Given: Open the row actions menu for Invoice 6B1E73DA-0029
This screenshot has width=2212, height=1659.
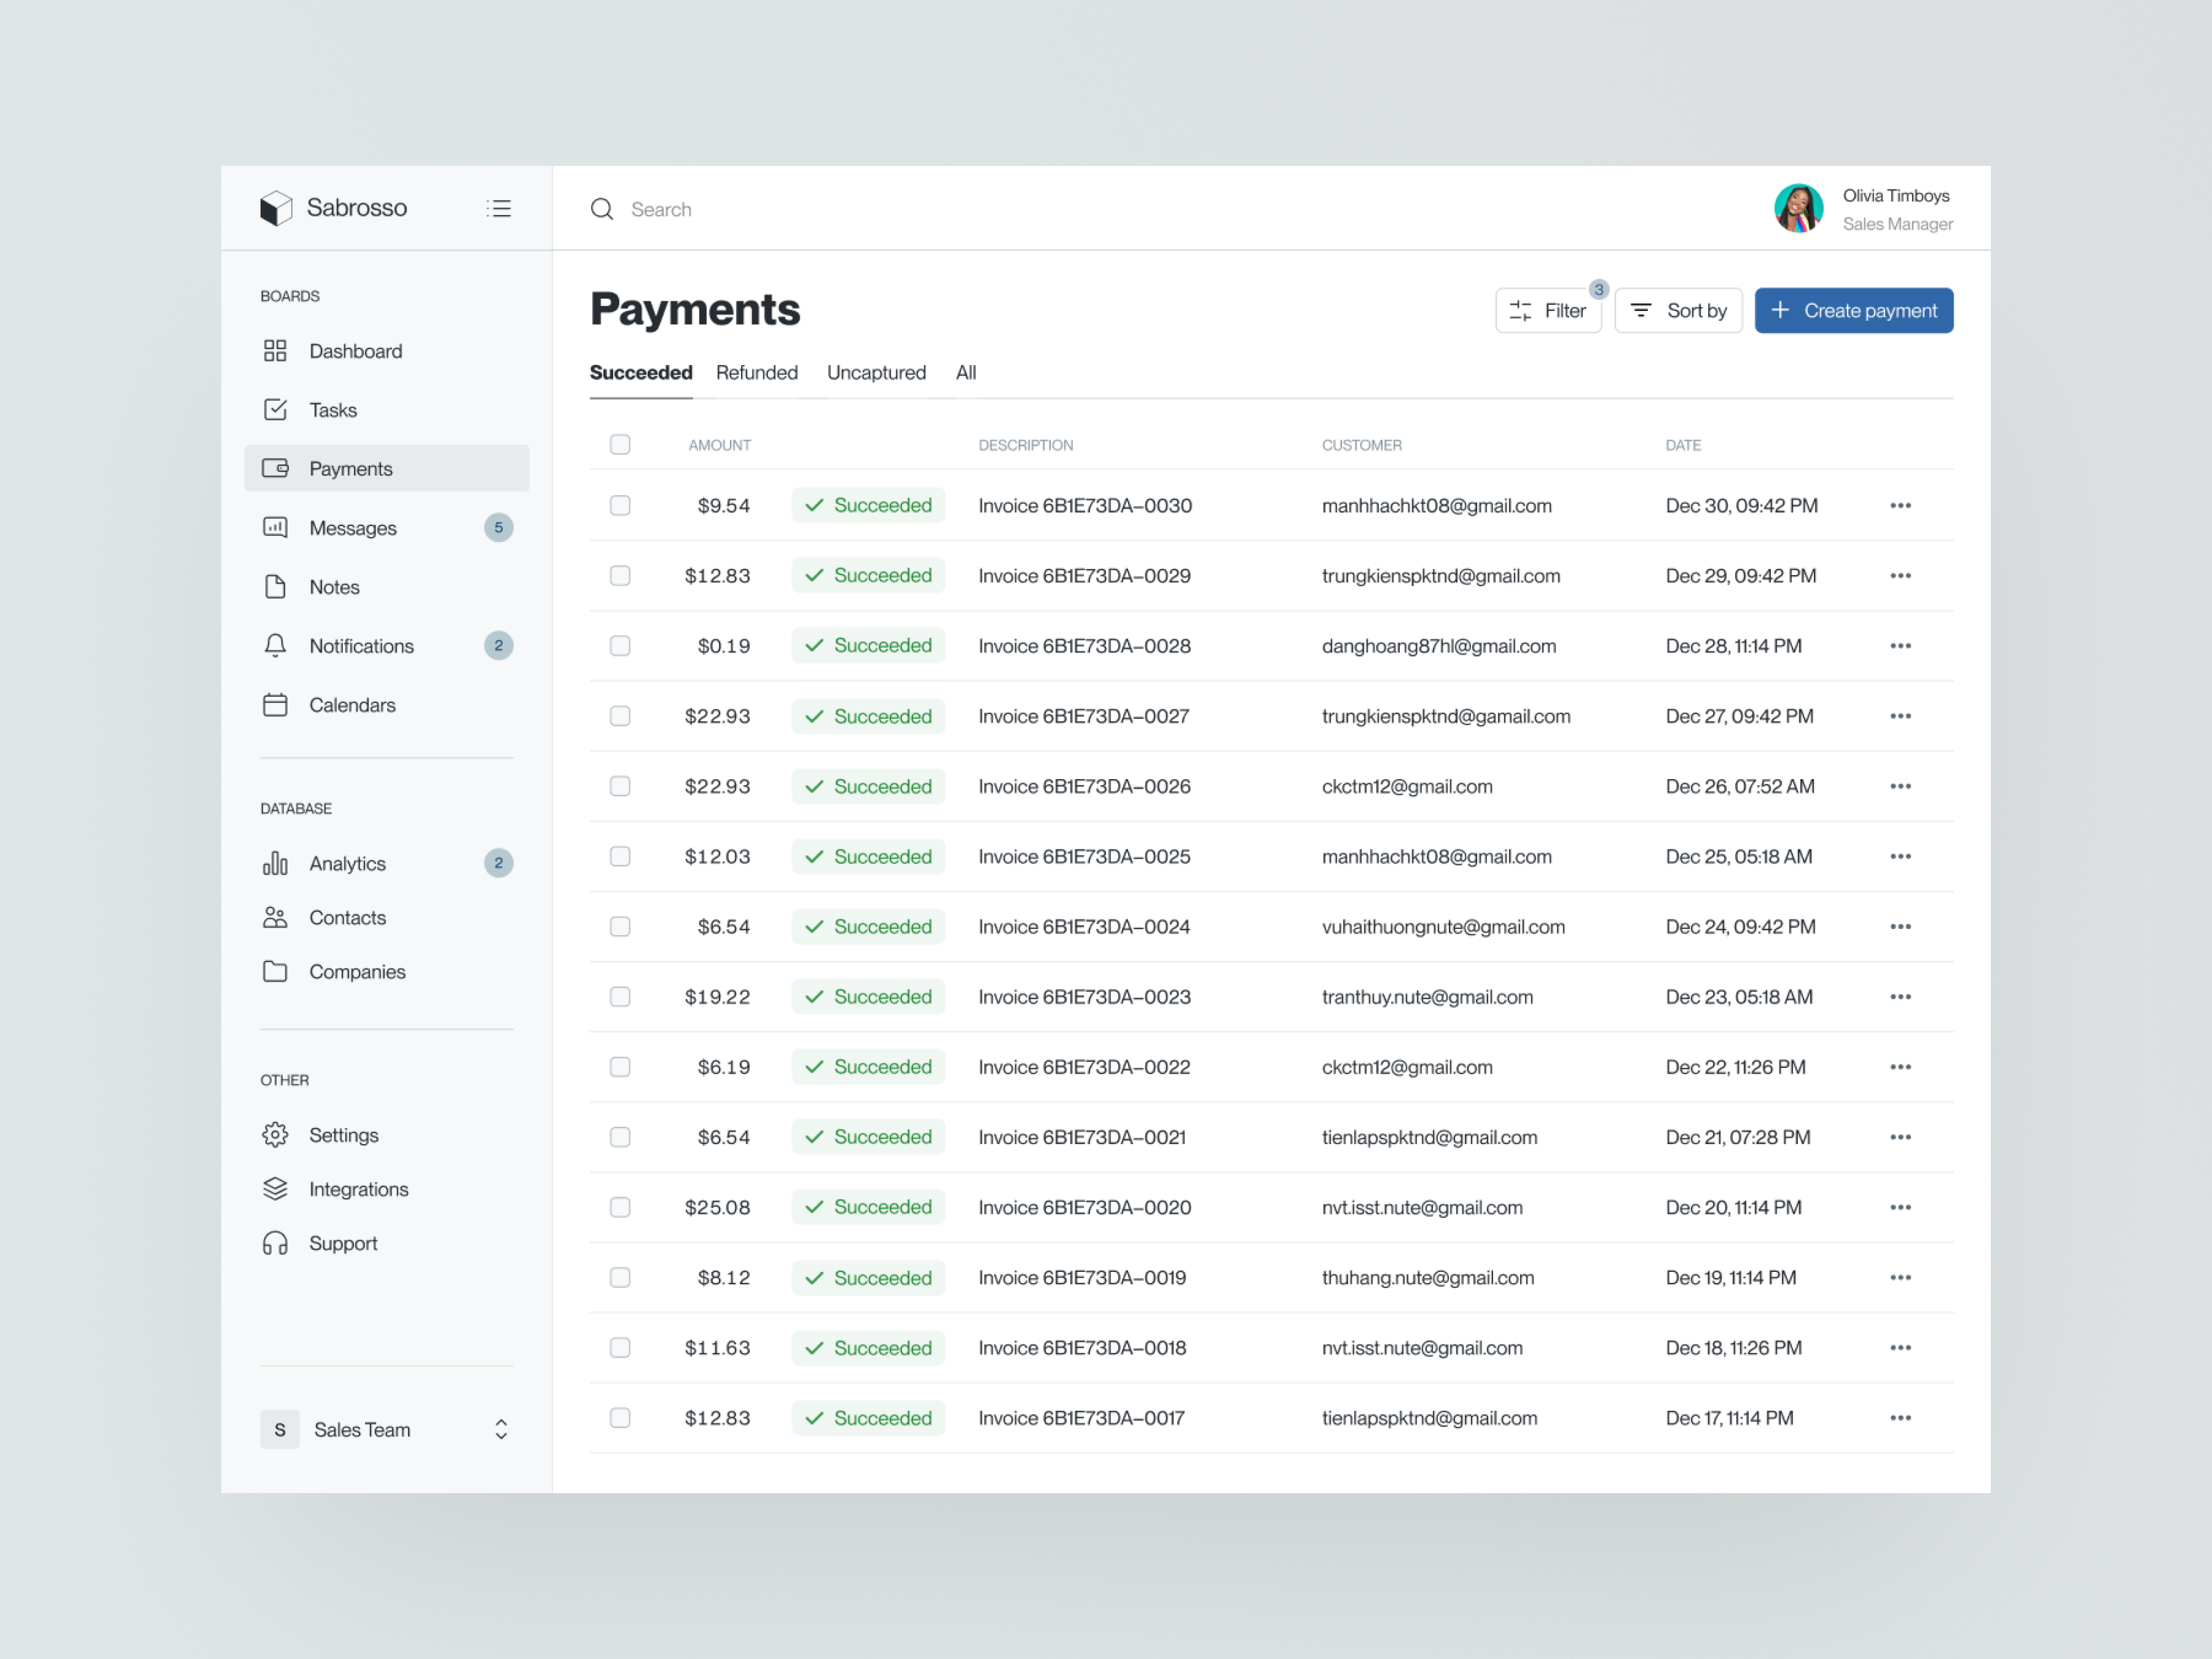Looking at the screenshot, I should click(x=1900, y=575).
